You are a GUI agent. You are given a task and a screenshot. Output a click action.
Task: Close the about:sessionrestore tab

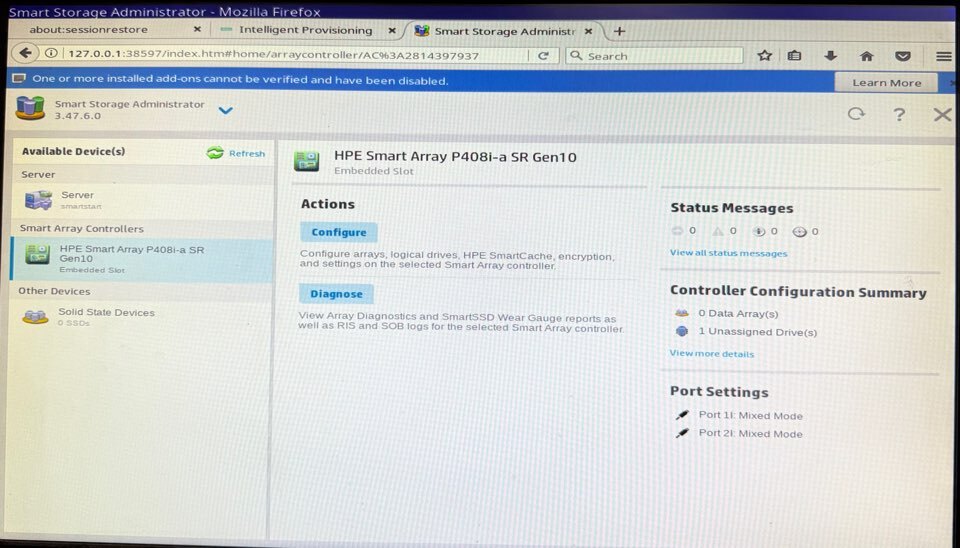point(197,29)
